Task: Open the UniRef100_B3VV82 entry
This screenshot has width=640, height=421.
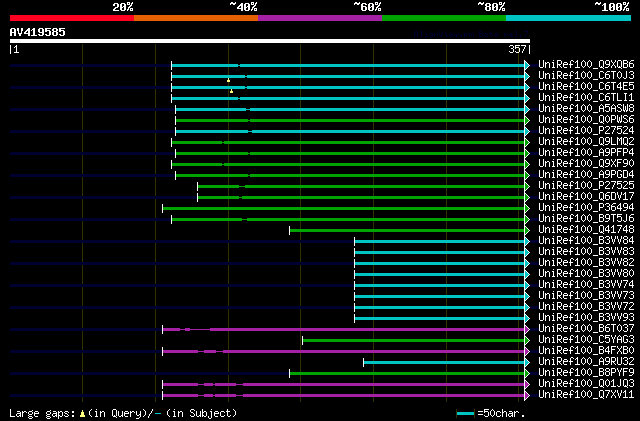Action: click(x=586, y=263)
